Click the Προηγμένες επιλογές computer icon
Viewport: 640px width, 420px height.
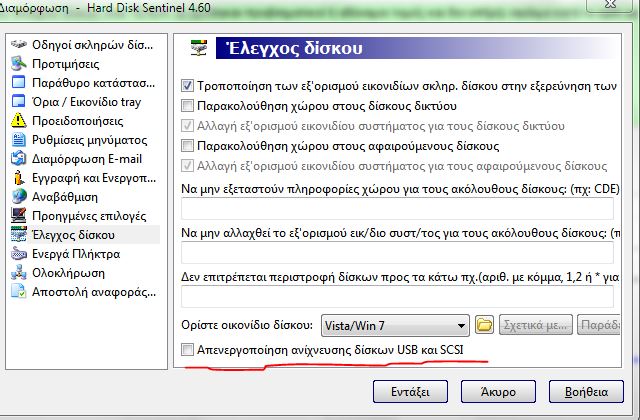(19, 216)
